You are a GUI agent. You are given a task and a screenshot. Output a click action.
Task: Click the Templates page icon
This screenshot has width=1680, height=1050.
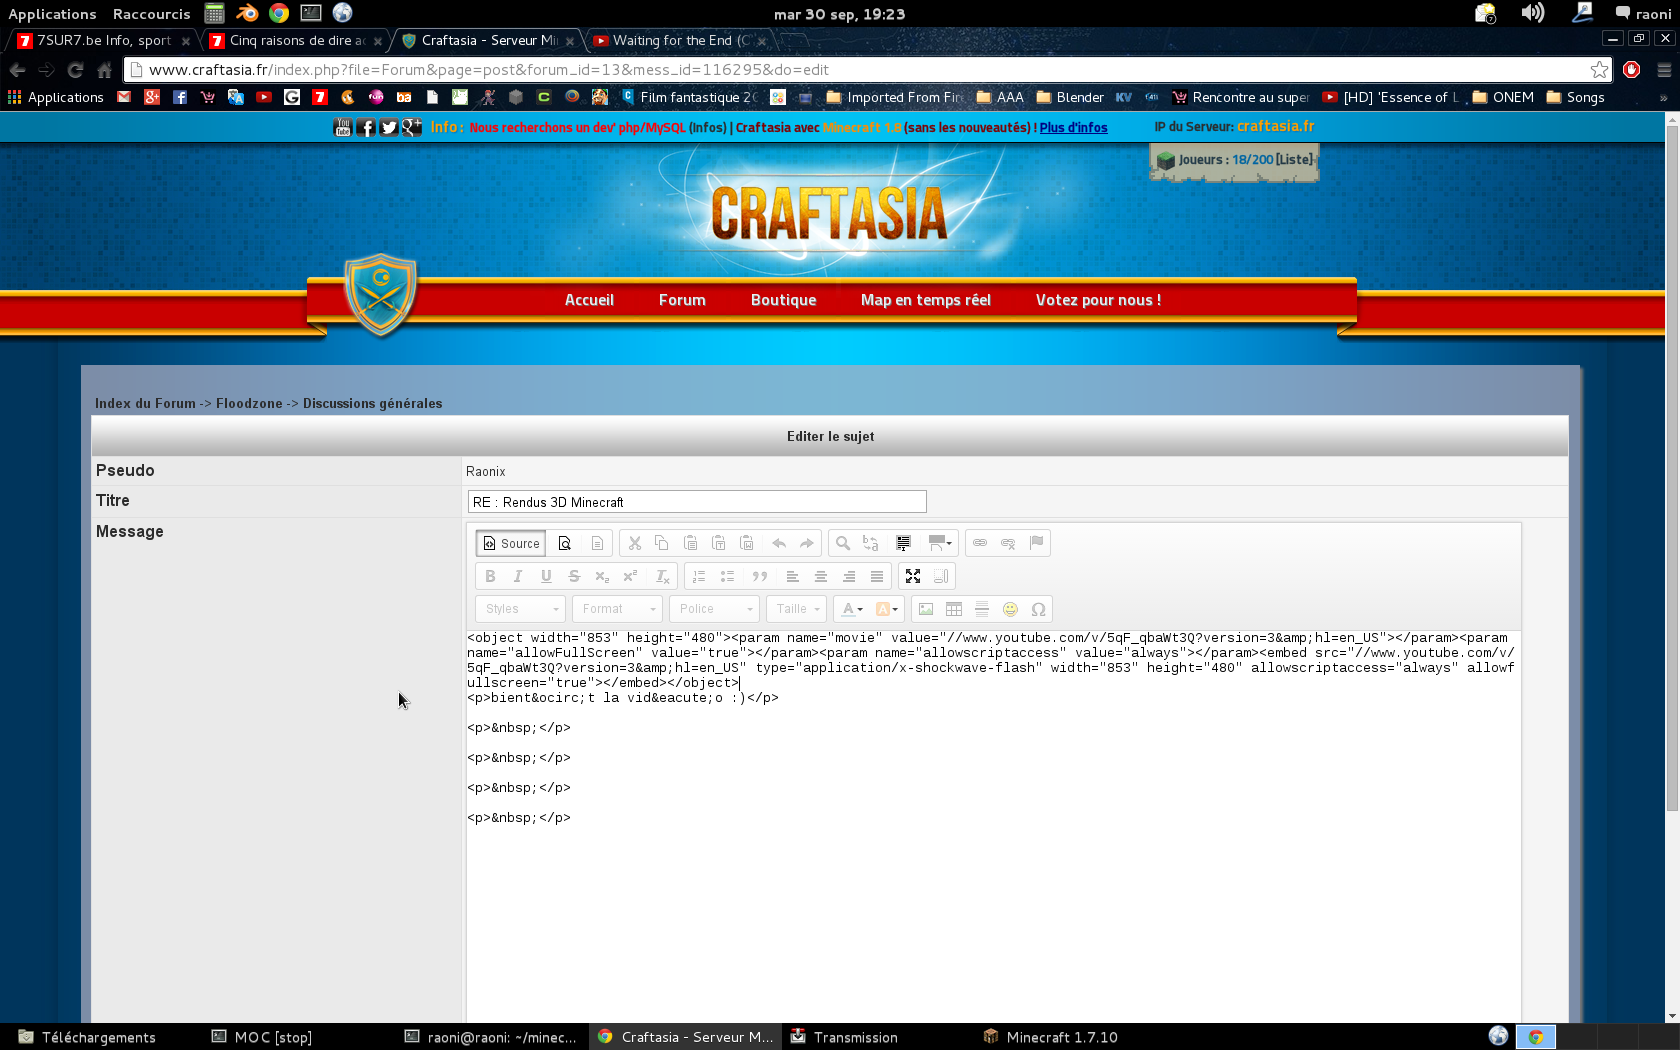597,543
